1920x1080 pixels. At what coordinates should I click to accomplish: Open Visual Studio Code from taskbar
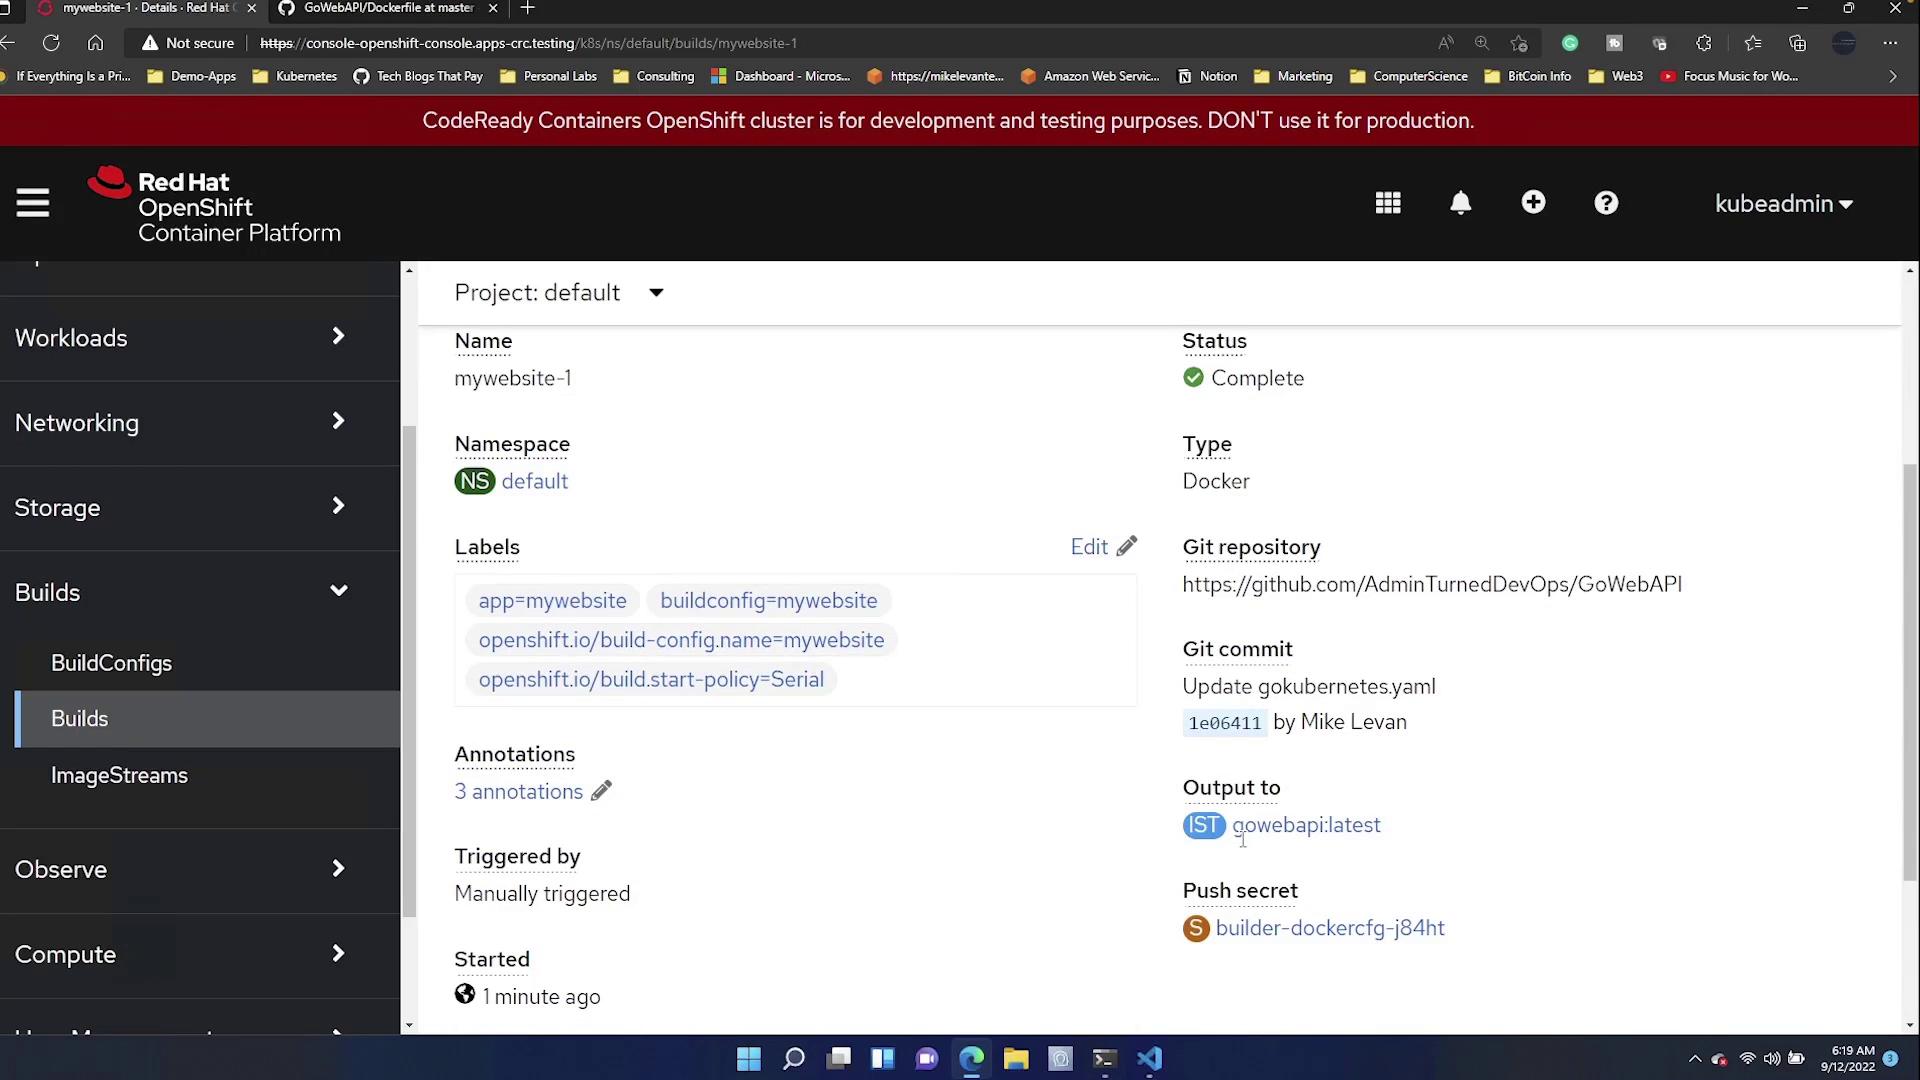[x=1149, y=1059]
